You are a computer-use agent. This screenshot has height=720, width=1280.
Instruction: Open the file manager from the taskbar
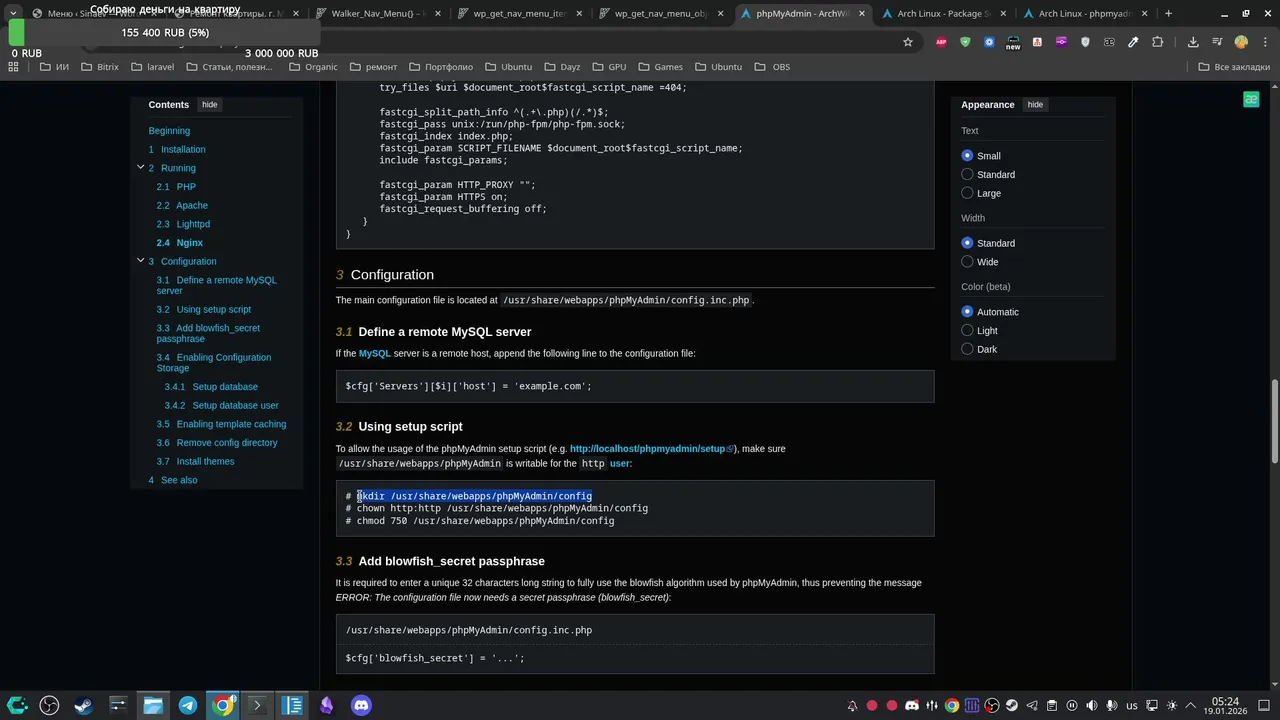(x=153, y=705)
